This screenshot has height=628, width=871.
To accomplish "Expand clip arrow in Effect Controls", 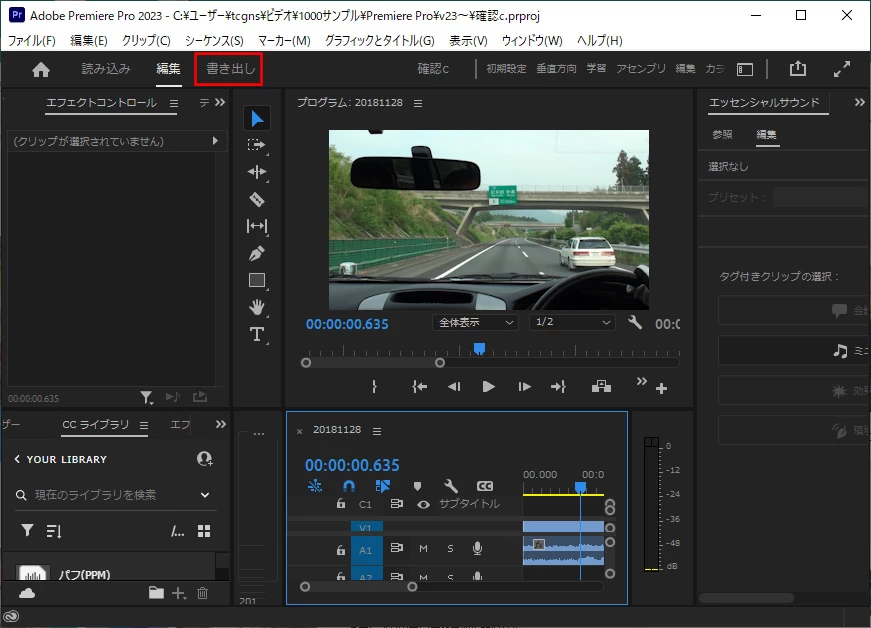I will [x=215, y=141].
